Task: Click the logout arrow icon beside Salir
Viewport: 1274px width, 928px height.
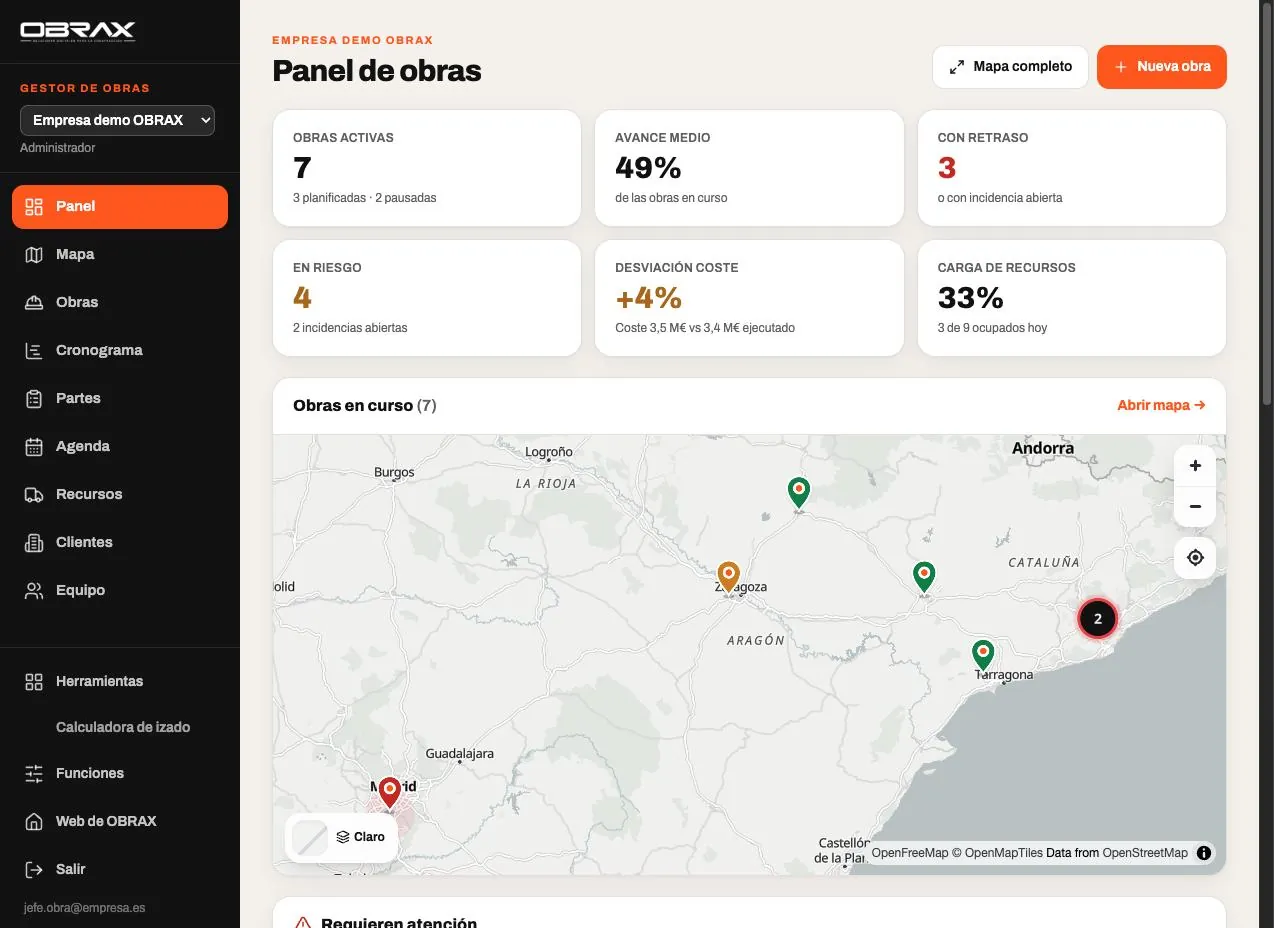Action: pos(34,870)
